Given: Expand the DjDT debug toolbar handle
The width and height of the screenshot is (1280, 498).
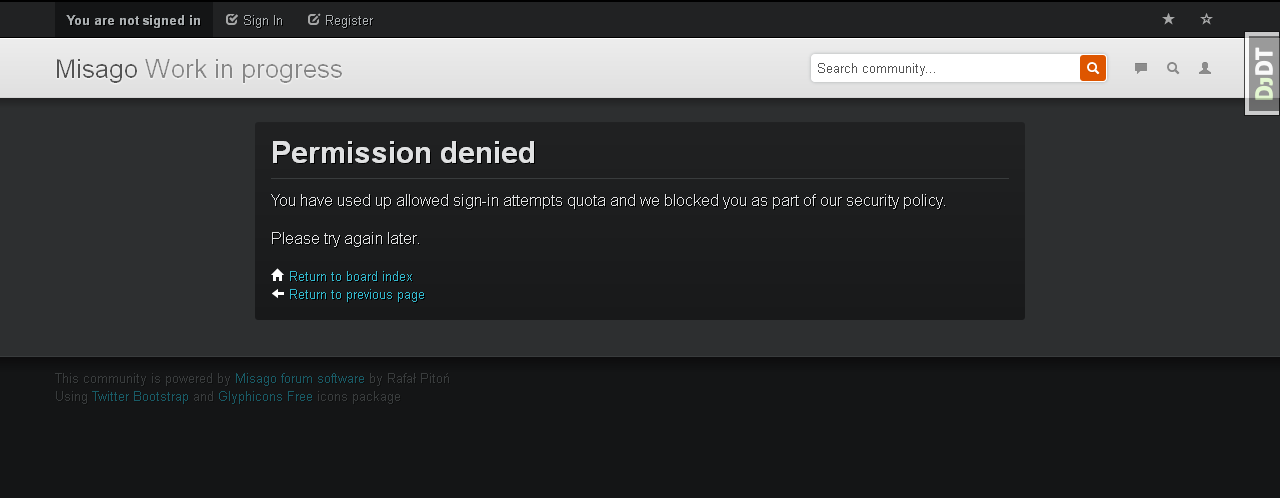Looking at the screenshot, I should [1263, 74].
